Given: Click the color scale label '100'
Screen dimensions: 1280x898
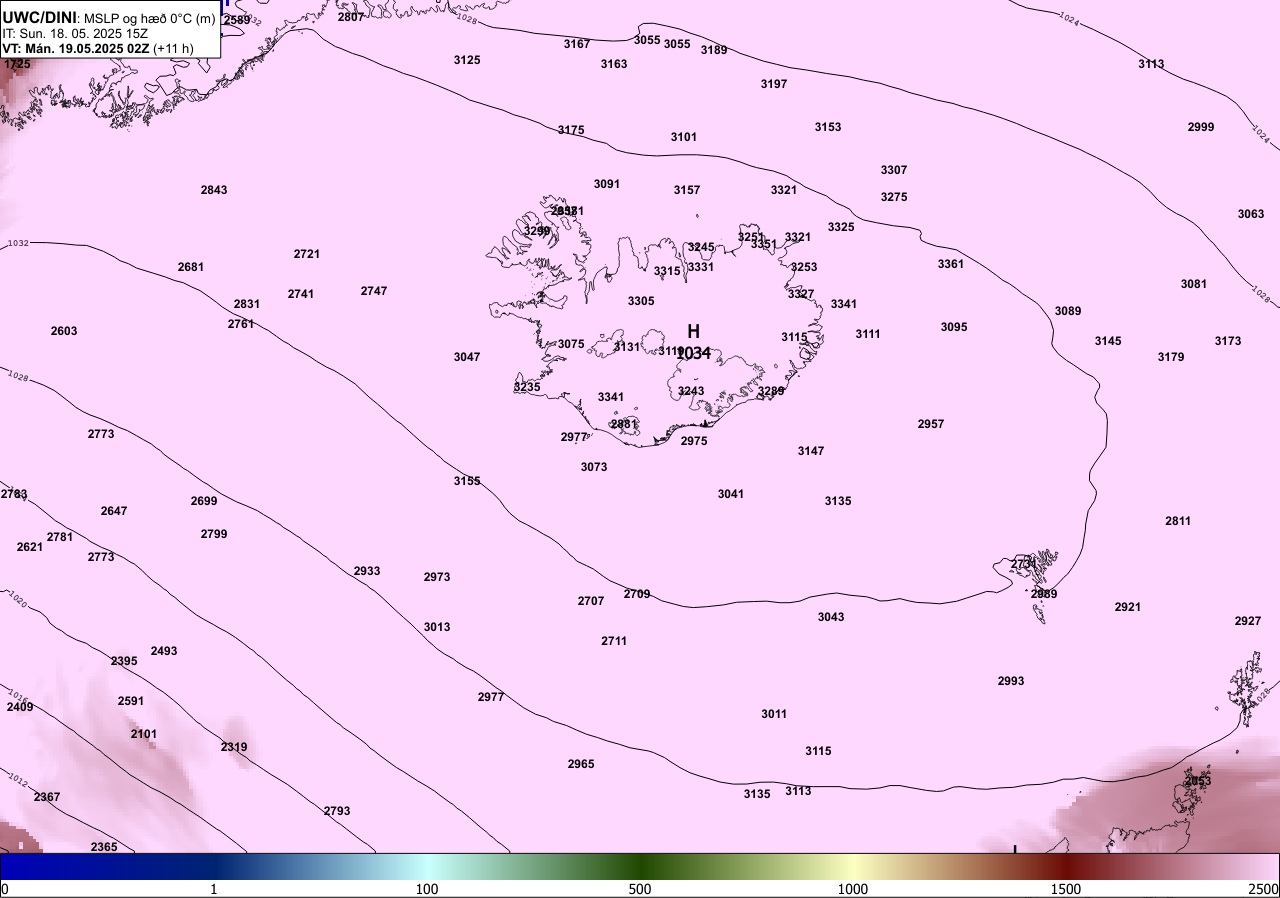Looking at the screenshot, I should [x=427, y=889].
